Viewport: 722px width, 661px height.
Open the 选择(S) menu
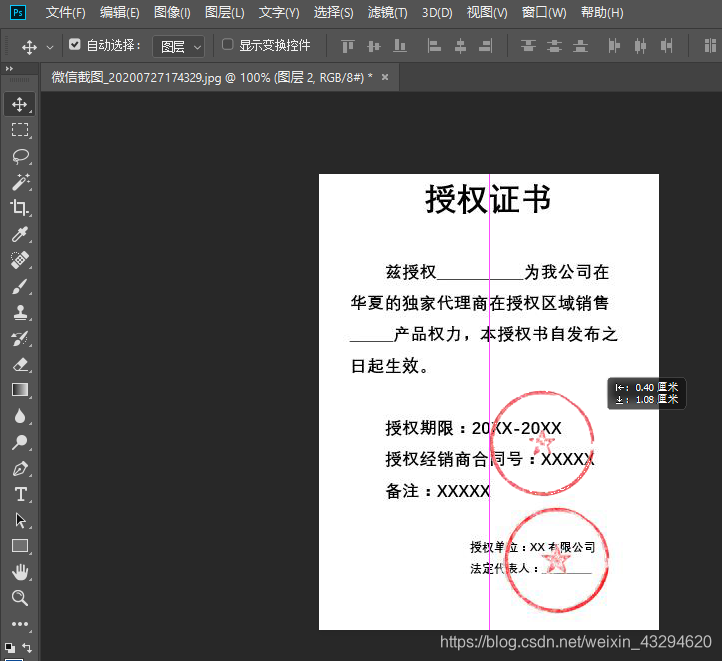[x=334, y=12]
